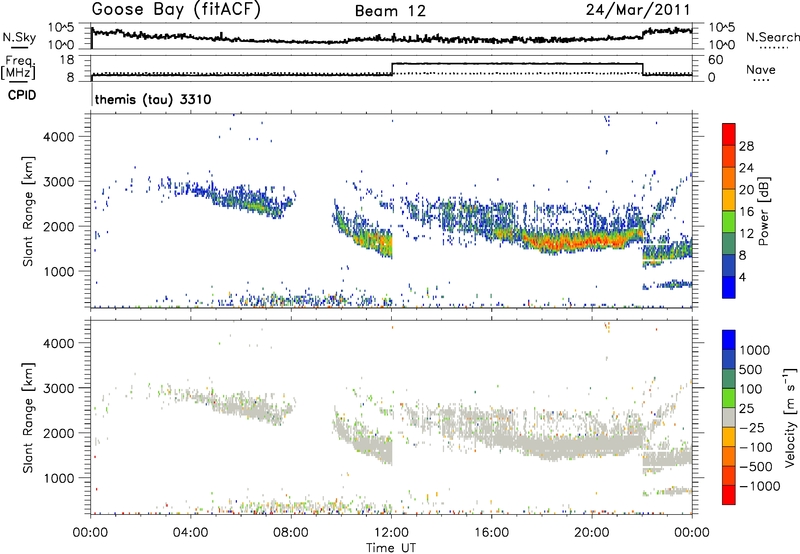800x554 pixels.
Task: Click the blue bottom of Power colorbar
Action: pos(729,288)
